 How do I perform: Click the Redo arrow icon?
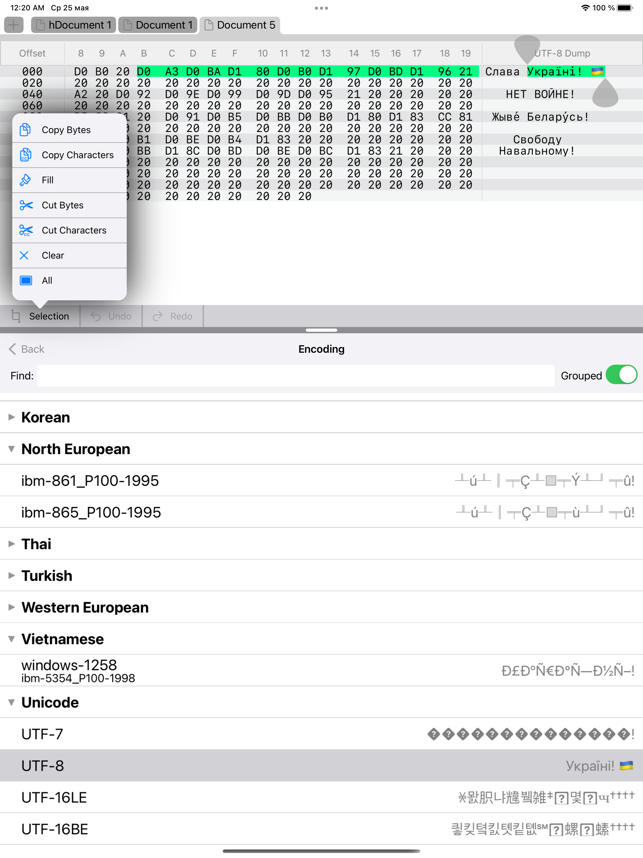coord(158,316)
